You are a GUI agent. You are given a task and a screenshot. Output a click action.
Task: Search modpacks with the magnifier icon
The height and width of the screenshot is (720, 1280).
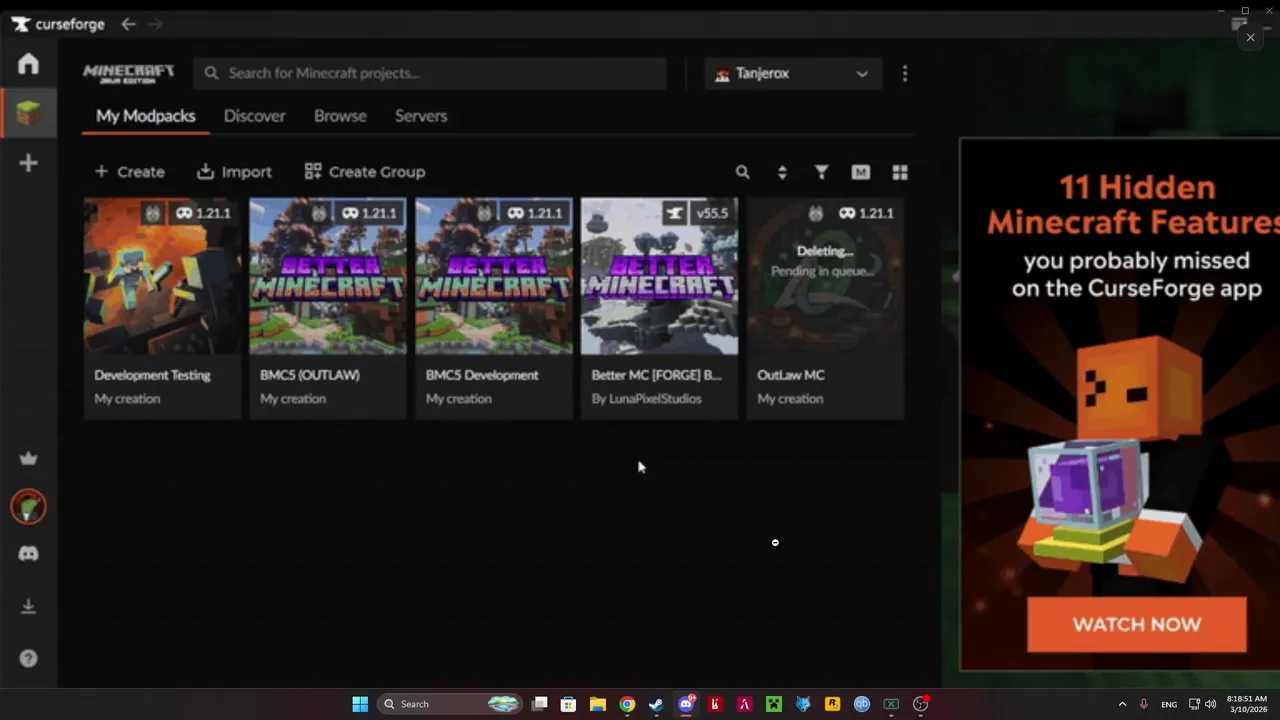tap(742, 172)
